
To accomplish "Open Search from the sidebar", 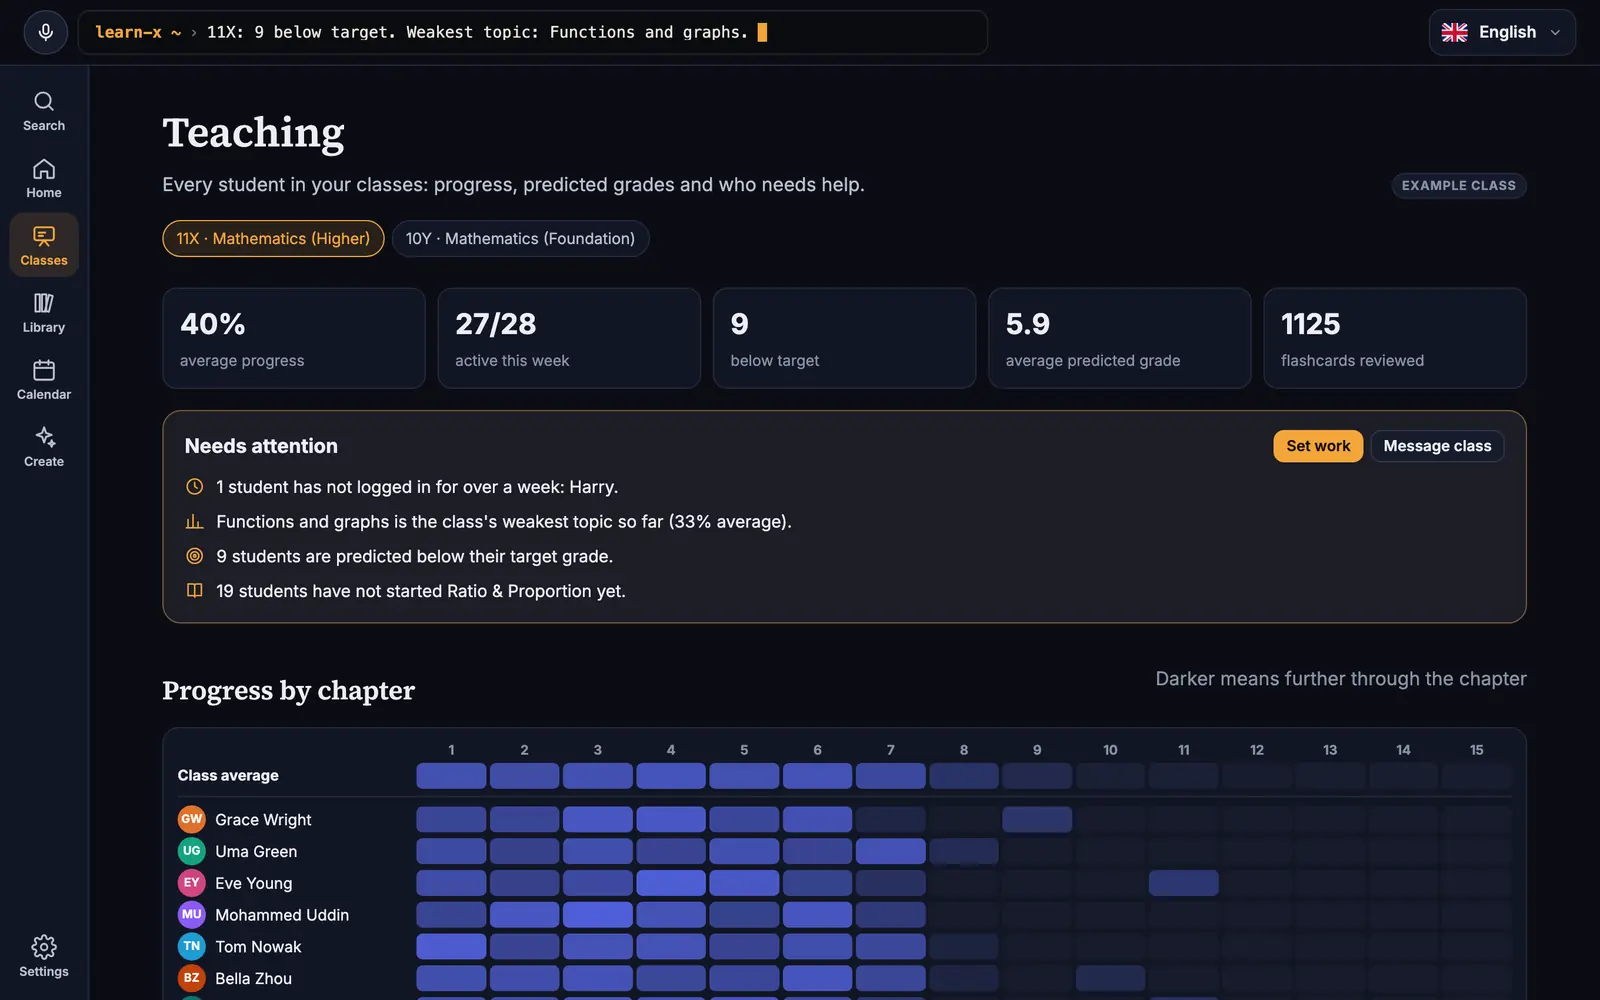I will [44, 111].
